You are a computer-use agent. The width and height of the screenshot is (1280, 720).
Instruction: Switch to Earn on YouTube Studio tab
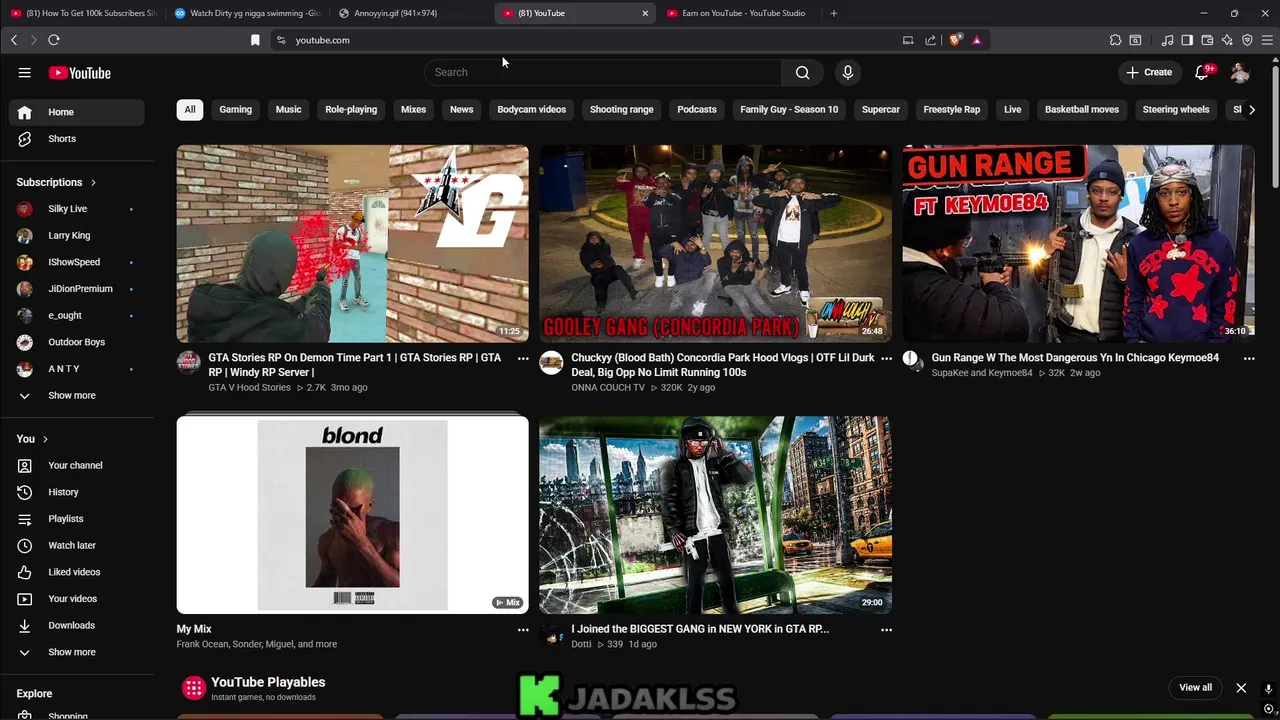pos(736,13)
